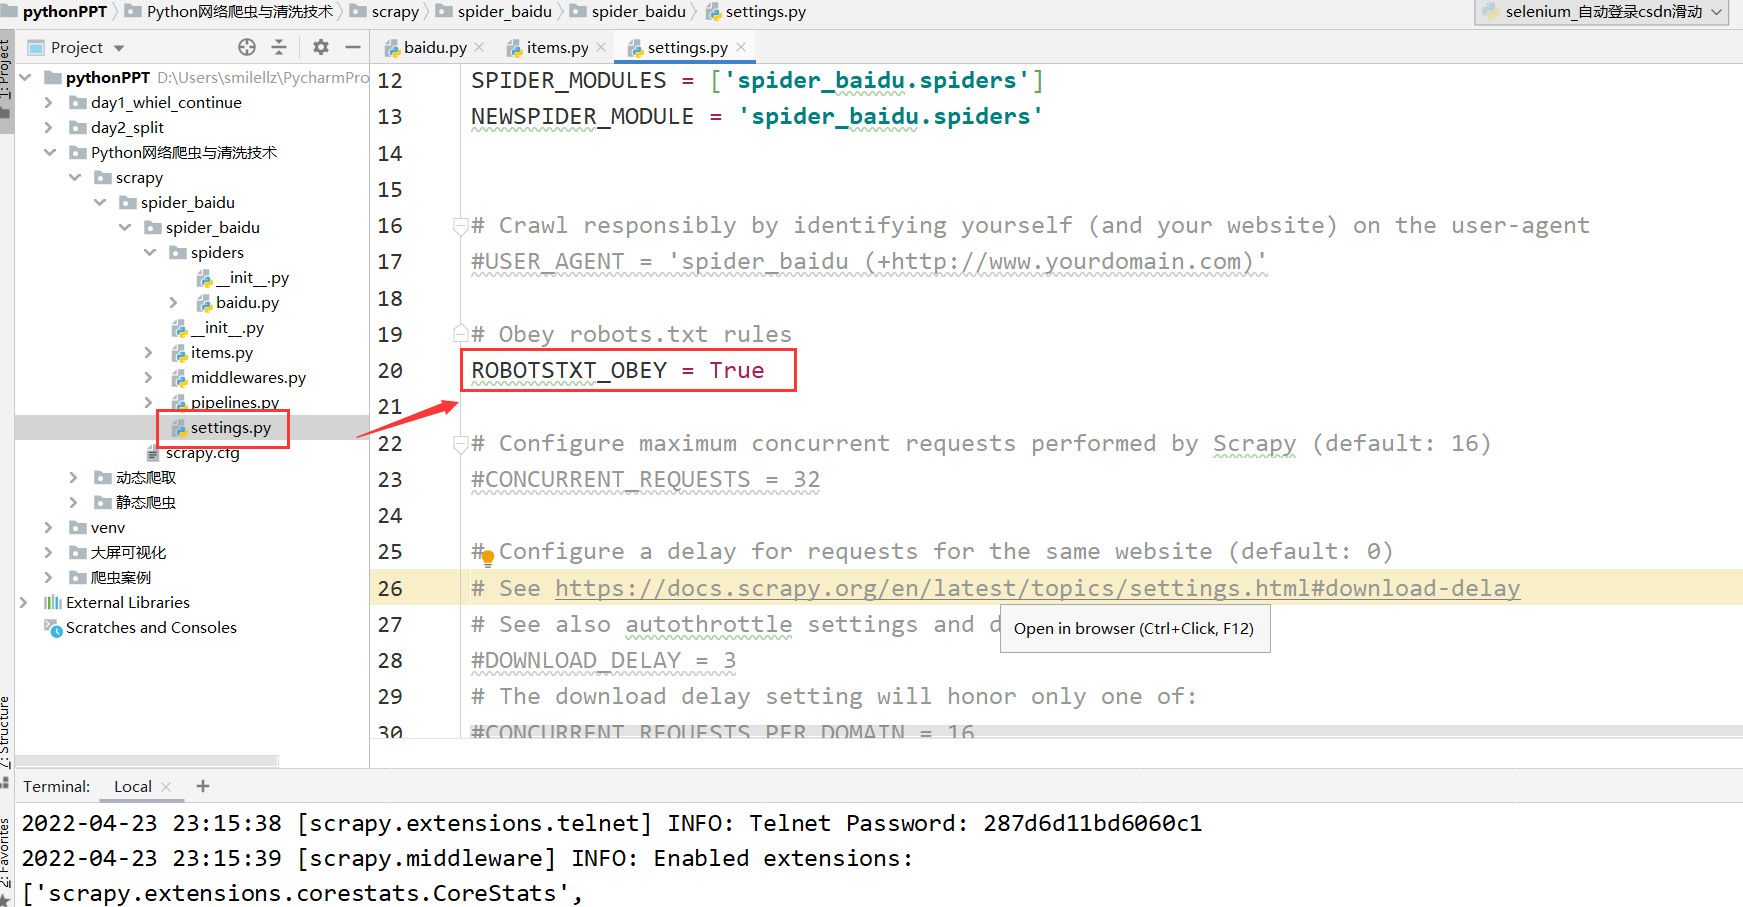Expand the baidu.py file node
This screenshot has height=907, width=1743.
pyautogui.click(x=174, y=302)
